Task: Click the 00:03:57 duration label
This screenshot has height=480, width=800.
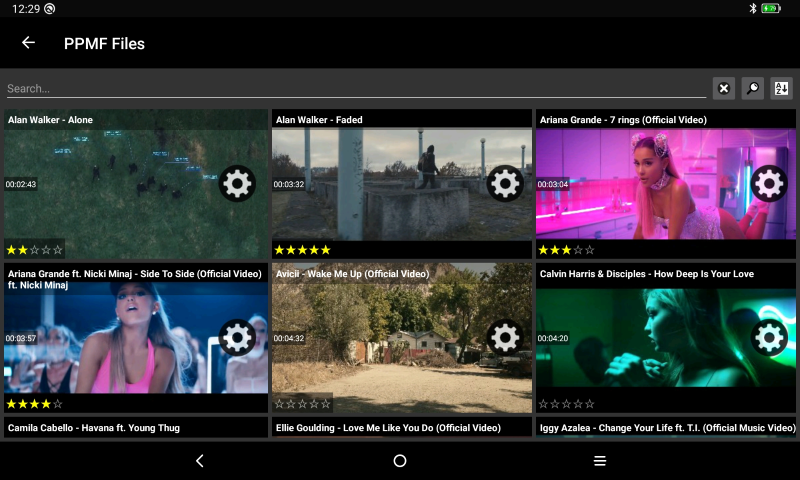Action: [21, 338]
